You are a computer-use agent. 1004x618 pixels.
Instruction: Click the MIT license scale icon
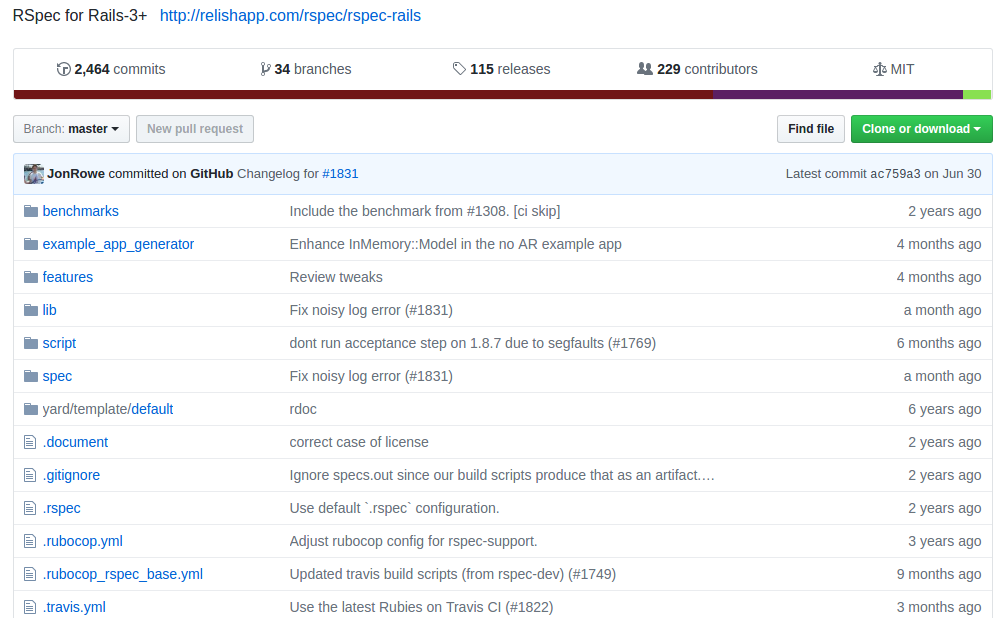coord(880,69)
